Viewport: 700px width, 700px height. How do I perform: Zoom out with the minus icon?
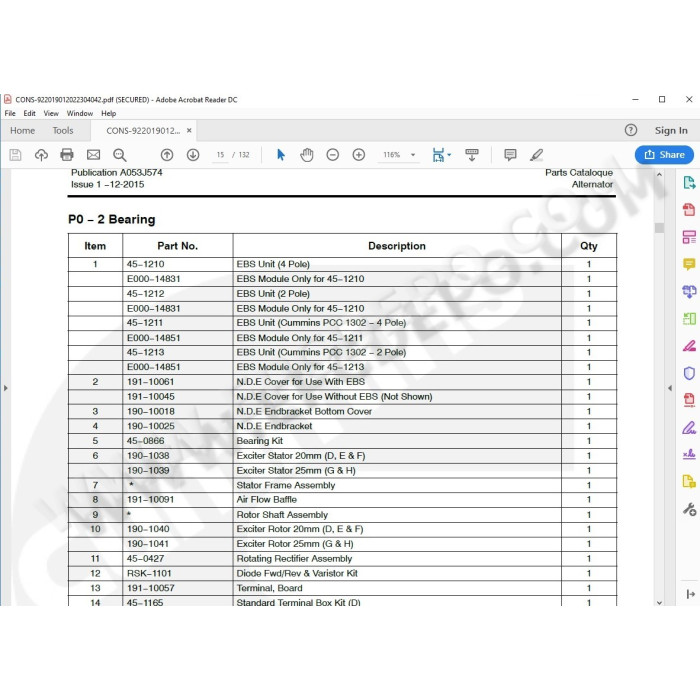(333, 155)
